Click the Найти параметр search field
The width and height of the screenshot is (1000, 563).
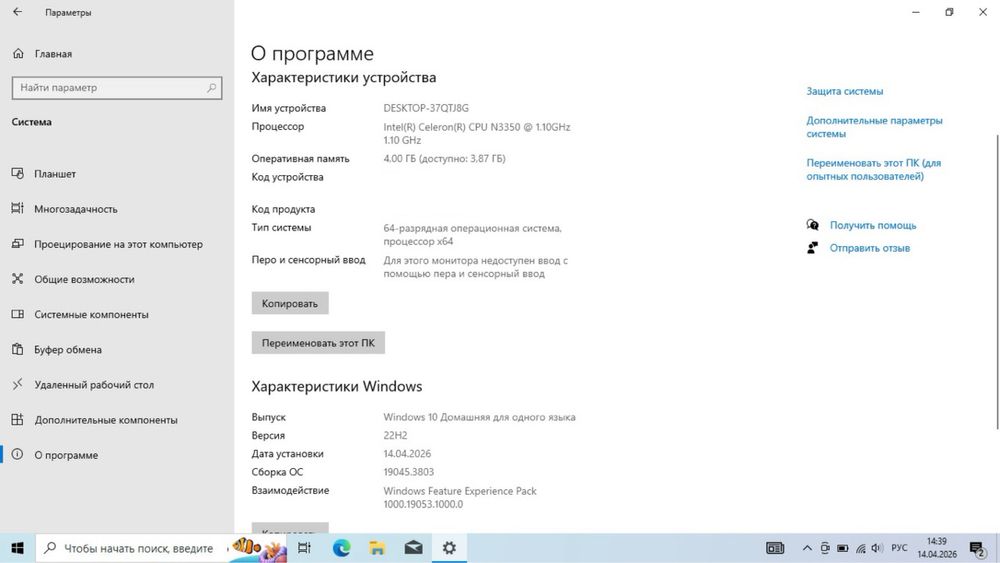pyautogui.click(x=117, y=87)
